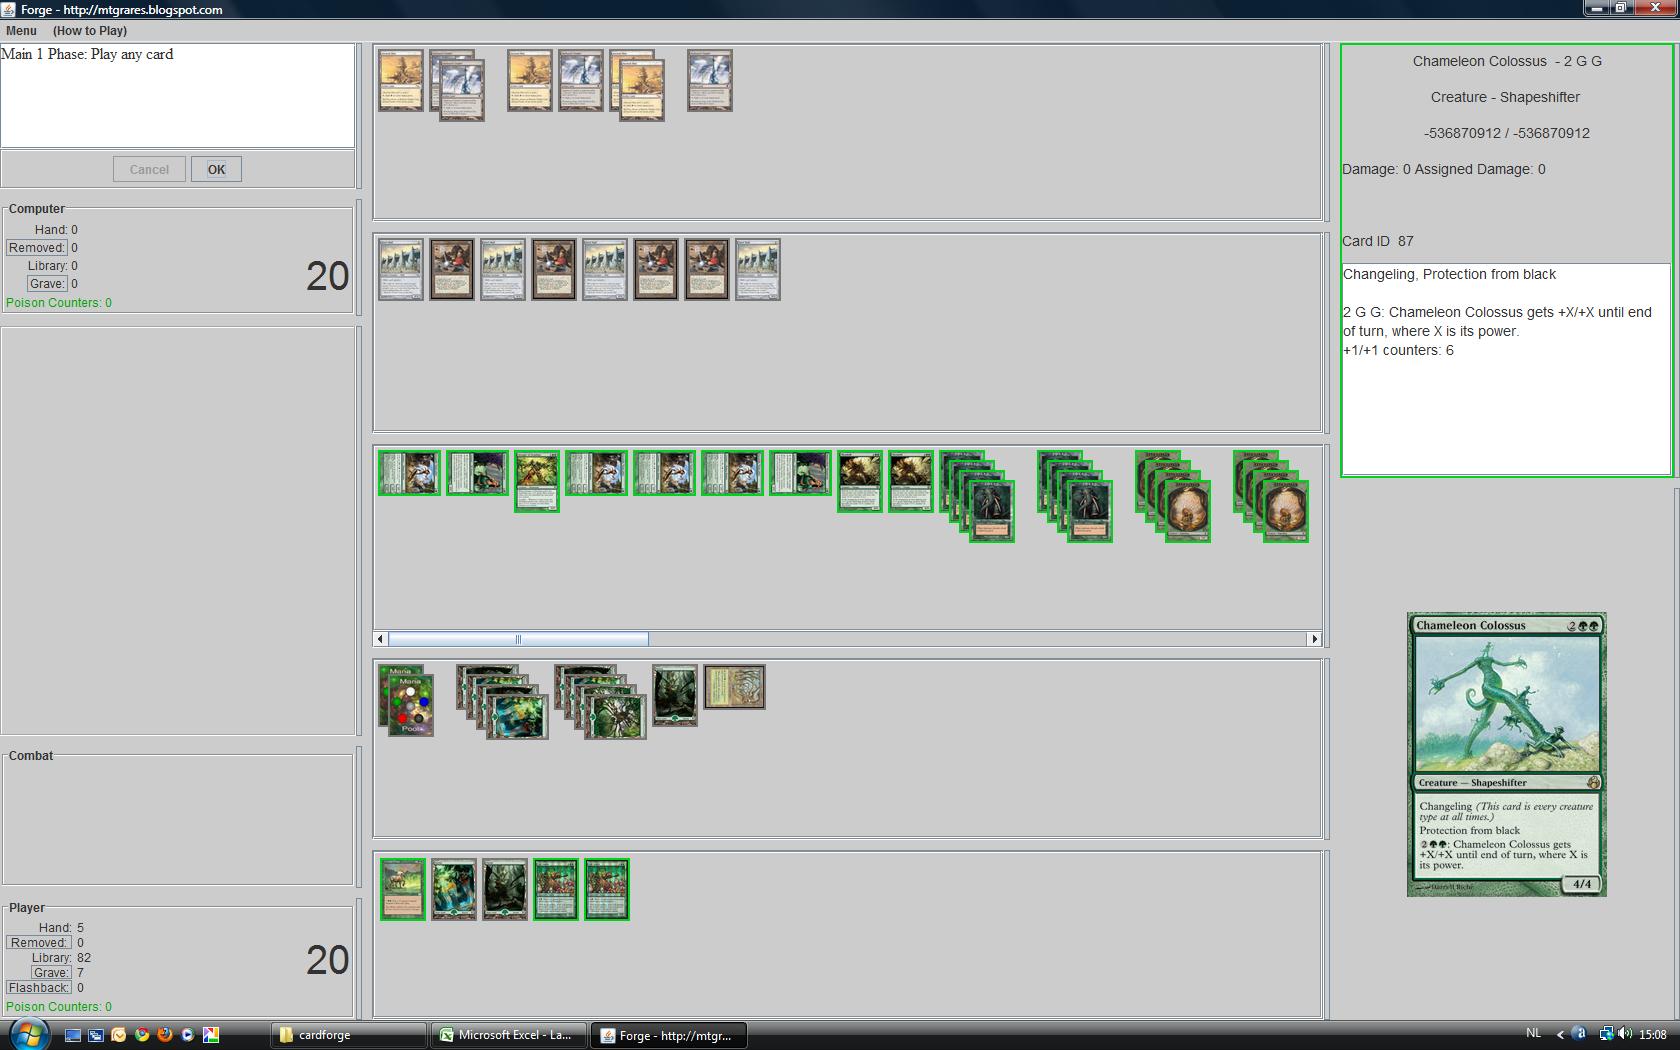Select the first card in player's hand
The width and height of the screenshot is (1680, 1050).
[x=403, y=889]
